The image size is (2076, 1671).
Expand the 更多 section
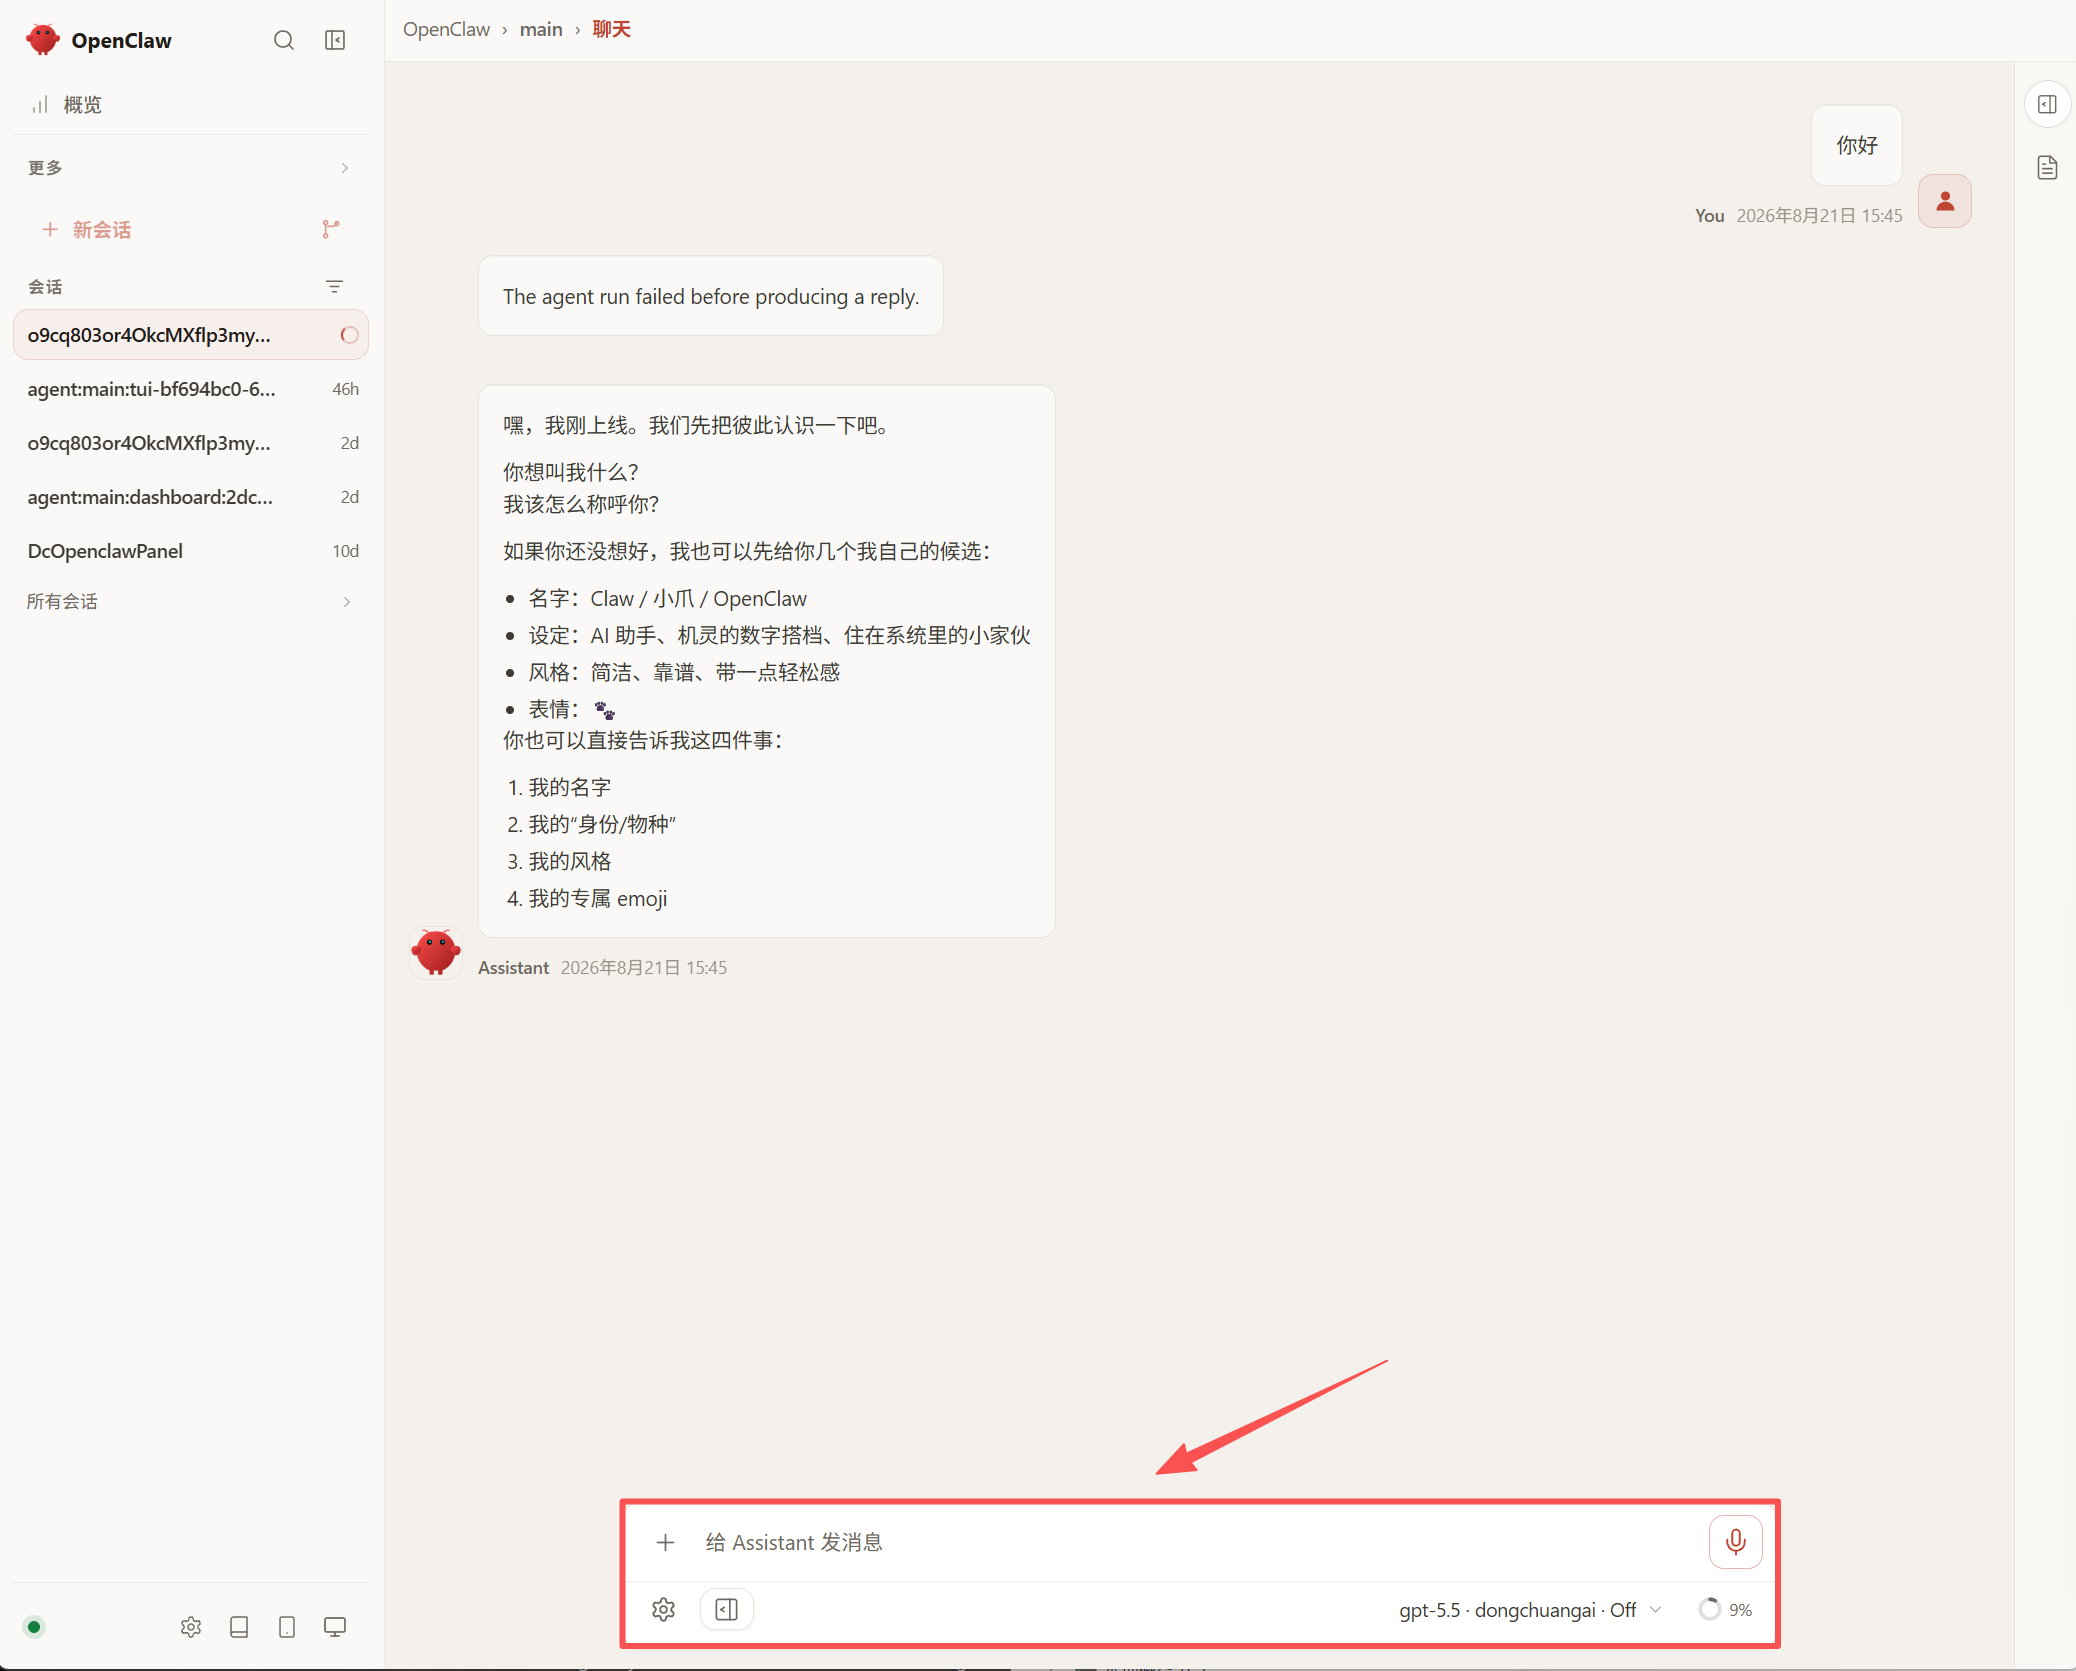pyautogui.click(x=190, y=168)
